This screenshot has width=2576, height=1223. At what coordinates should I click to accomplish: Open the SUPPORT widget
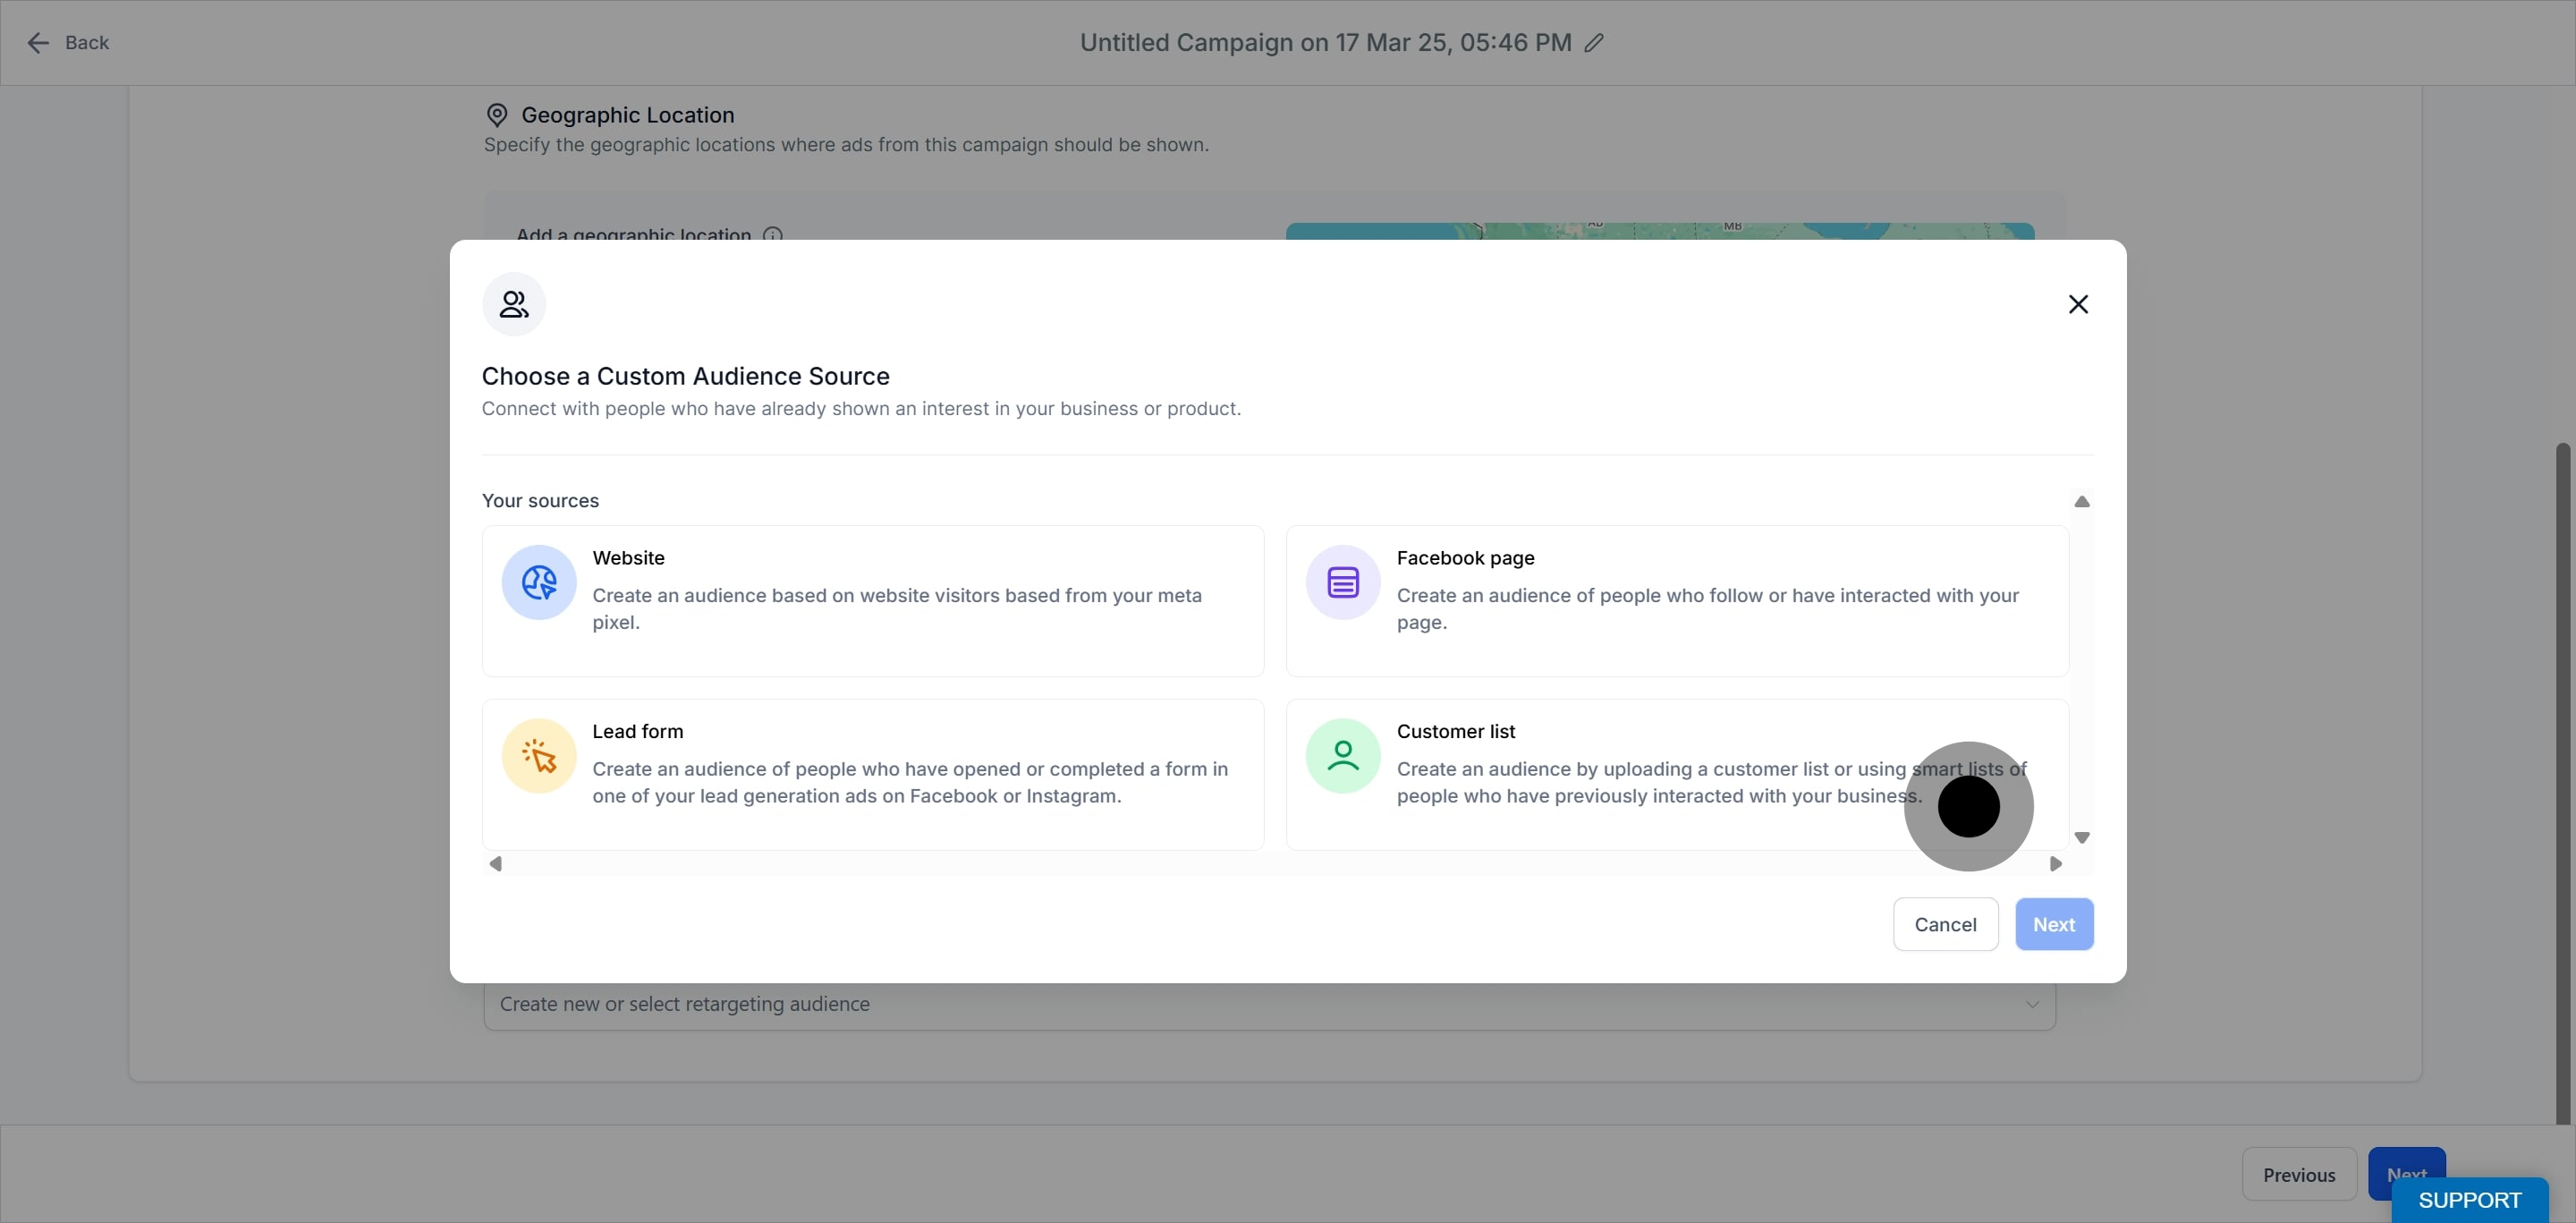2469,1200
